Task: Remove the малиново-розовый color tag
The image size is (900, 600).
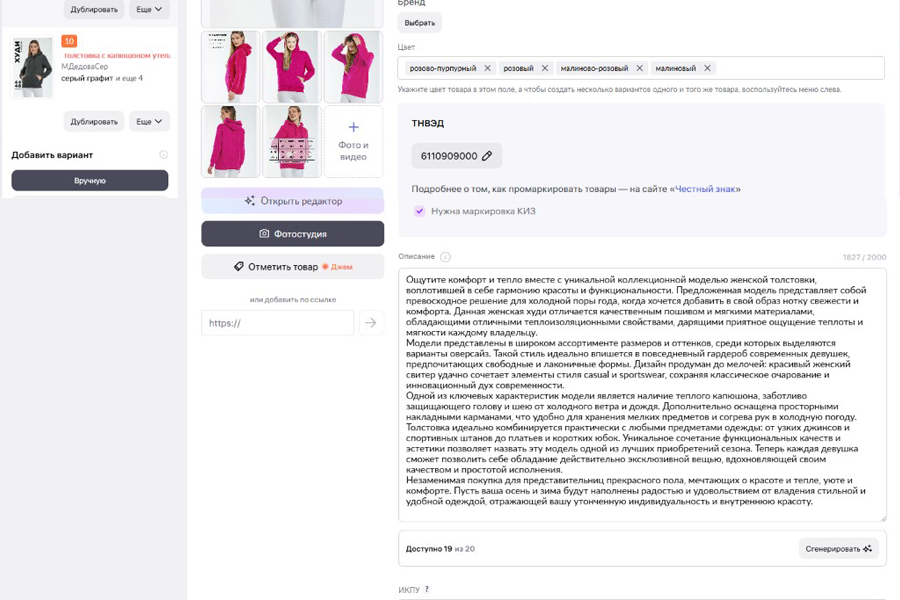Action: [x=639, y=68]
